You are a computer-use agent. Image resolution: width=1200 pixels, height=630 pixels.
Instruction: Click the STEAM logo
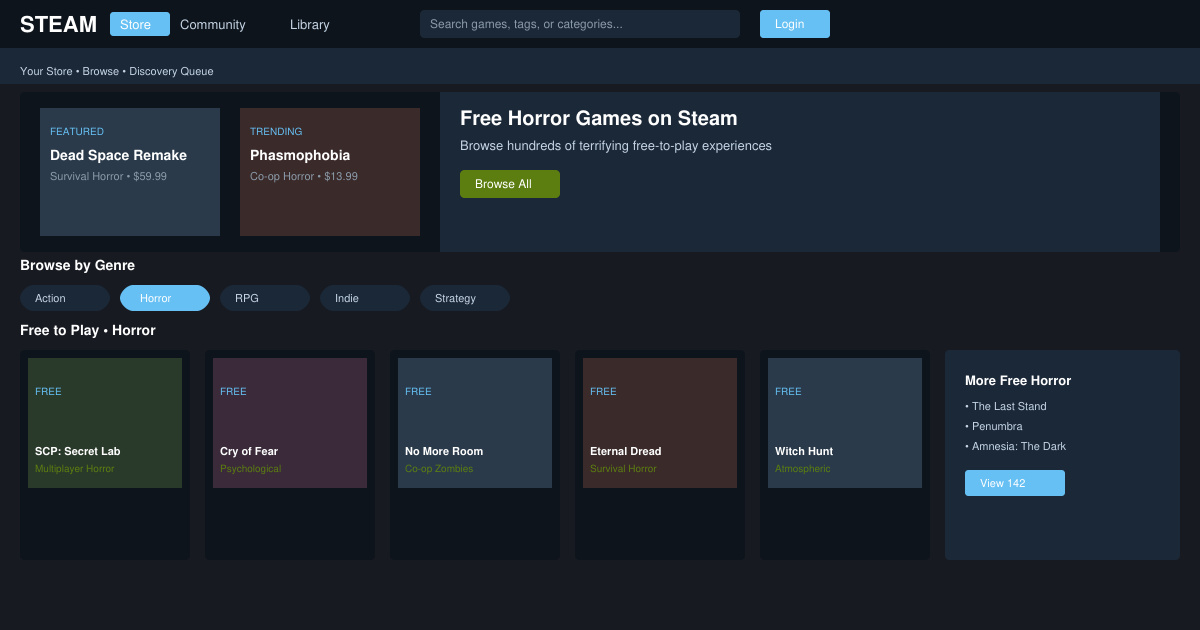pyautogui.click(x=59, y=24)
